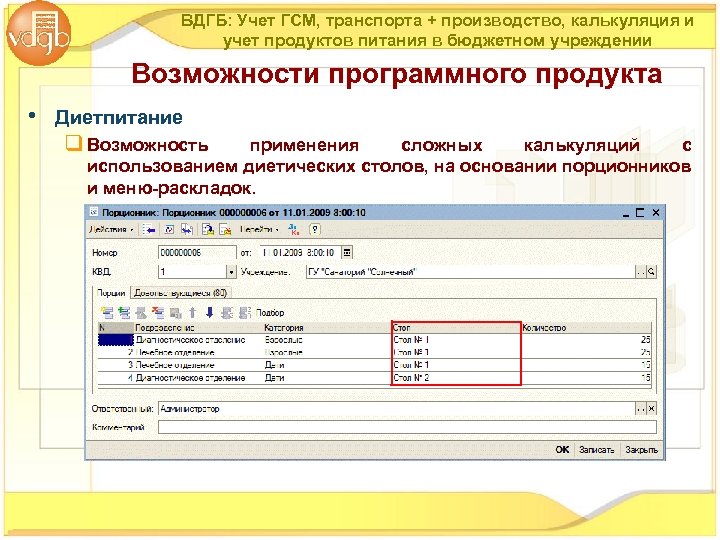720x540 pixels.
Task: Click the ellipsis select button of Ответственный
Action: click(641, 408)
